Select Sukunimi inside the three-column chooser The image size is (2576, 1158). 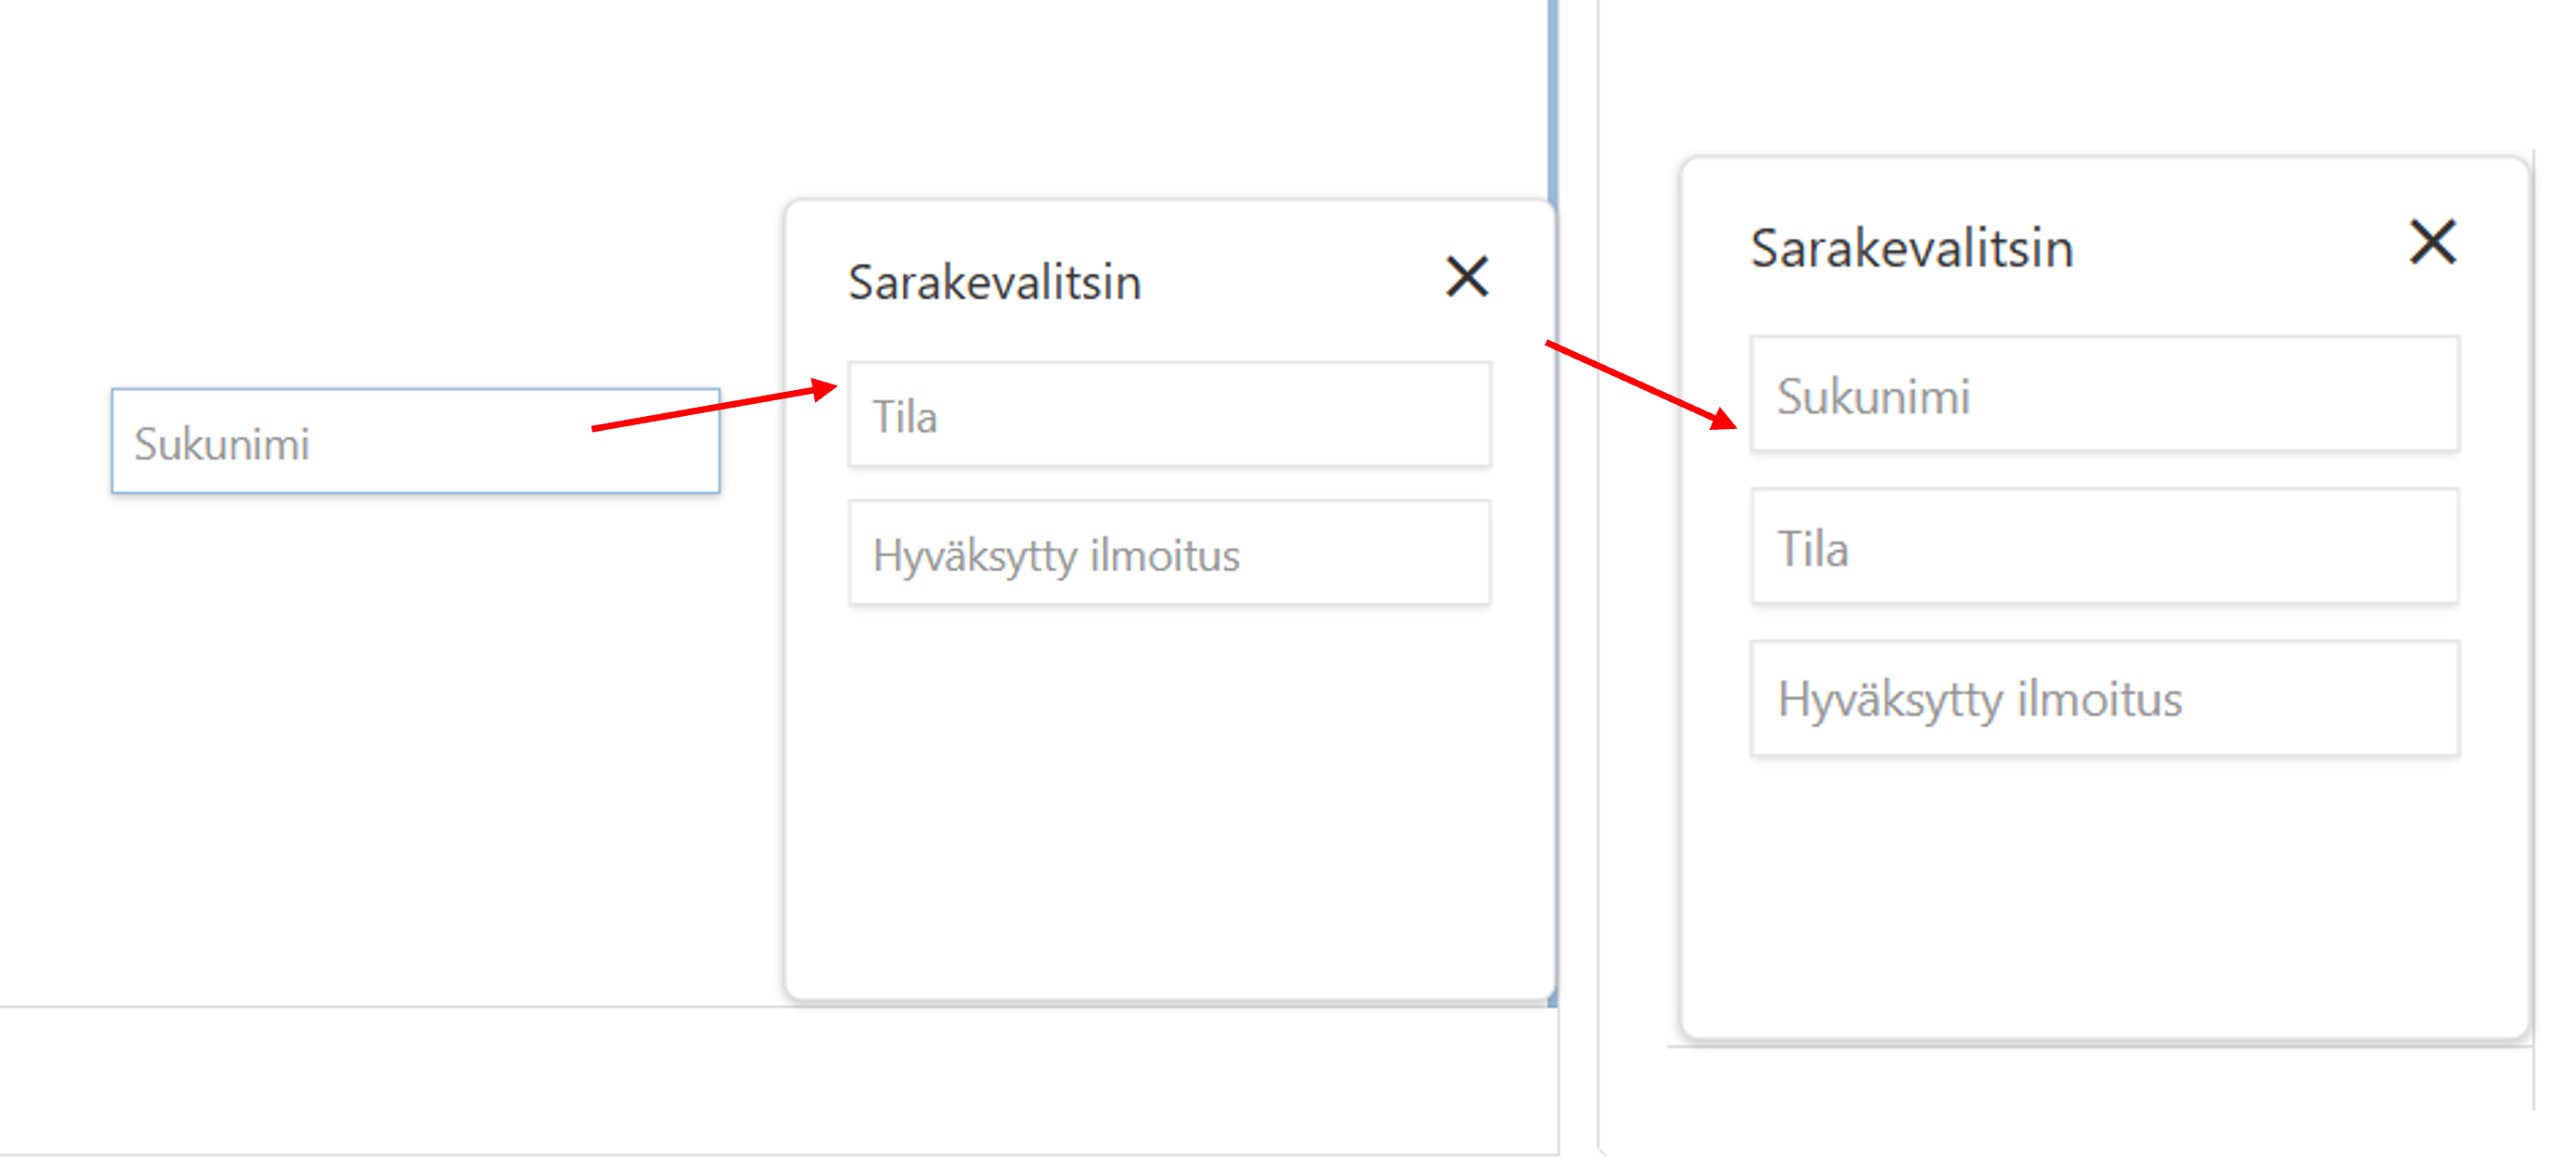click(2104, 395)
